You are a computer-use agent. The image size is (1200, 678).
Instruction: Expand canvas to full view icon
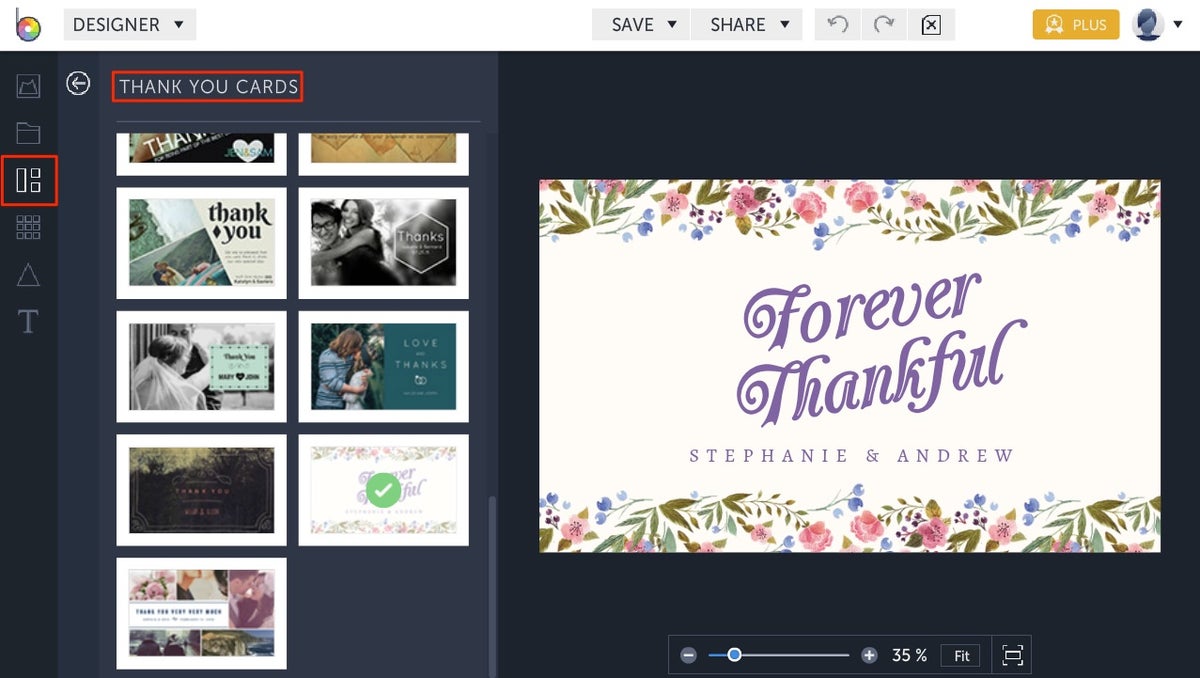coord(1011,655)
